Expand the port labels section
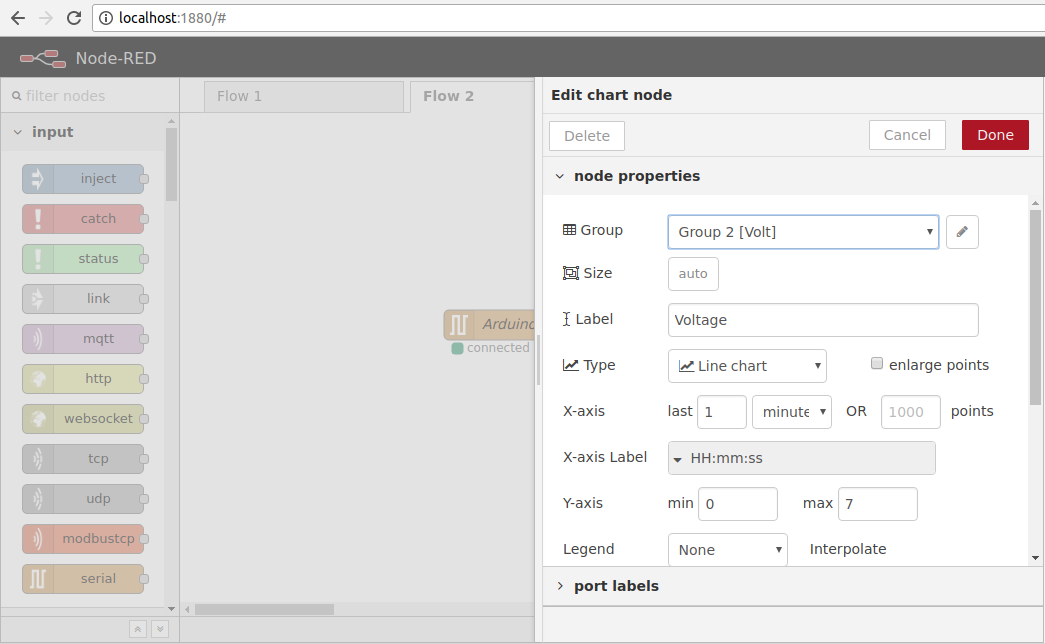 click(560, 586)
